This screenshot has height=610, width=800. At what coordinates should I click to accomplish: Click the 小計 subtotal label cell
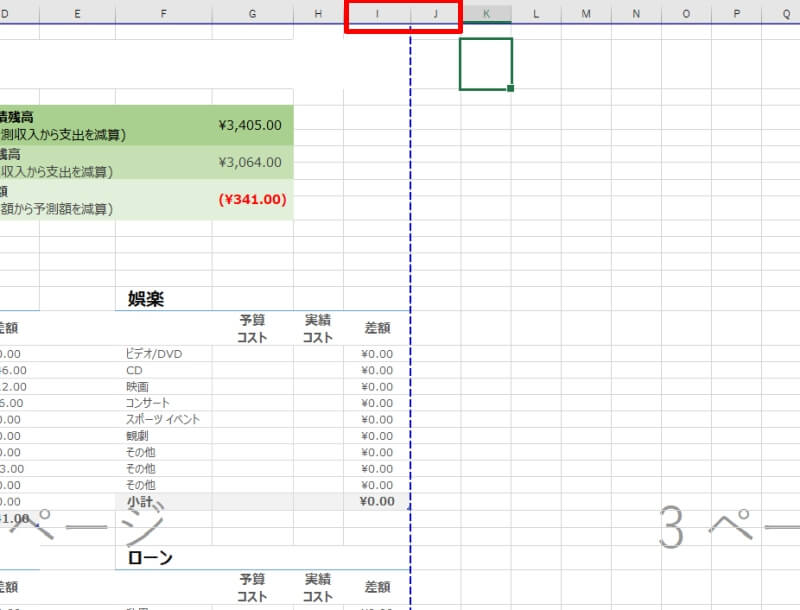144,501
